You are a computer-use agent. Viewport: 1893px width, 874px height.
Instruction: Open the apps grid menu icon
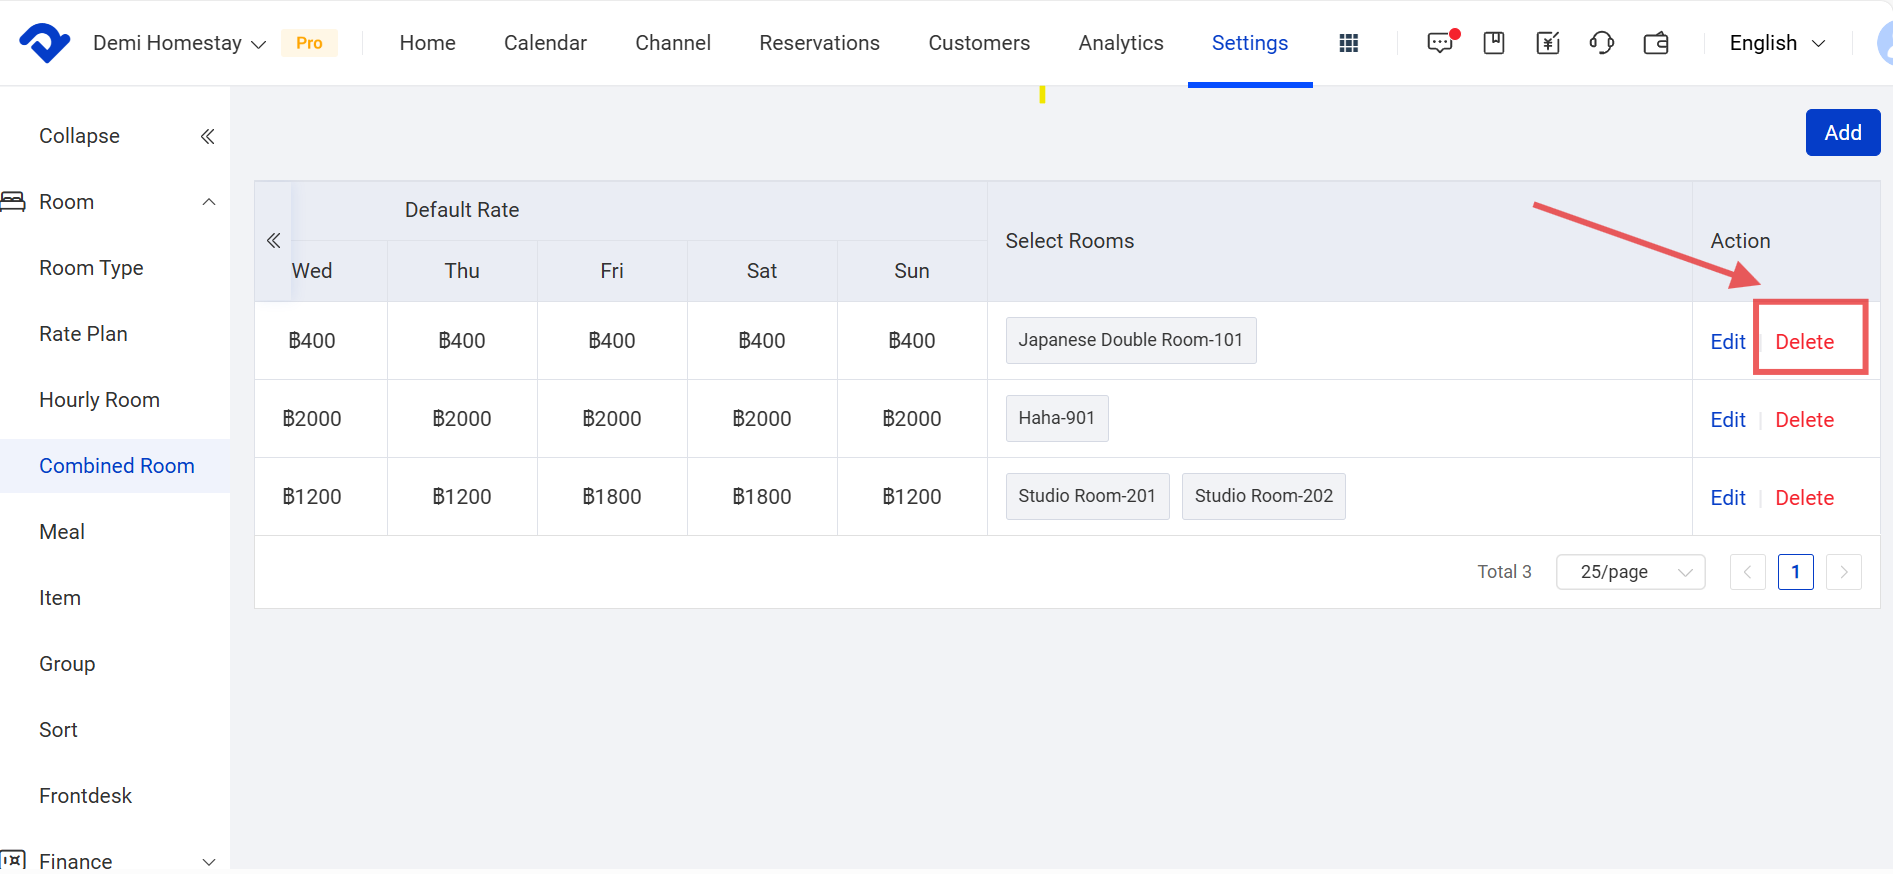click(1348, 43)
